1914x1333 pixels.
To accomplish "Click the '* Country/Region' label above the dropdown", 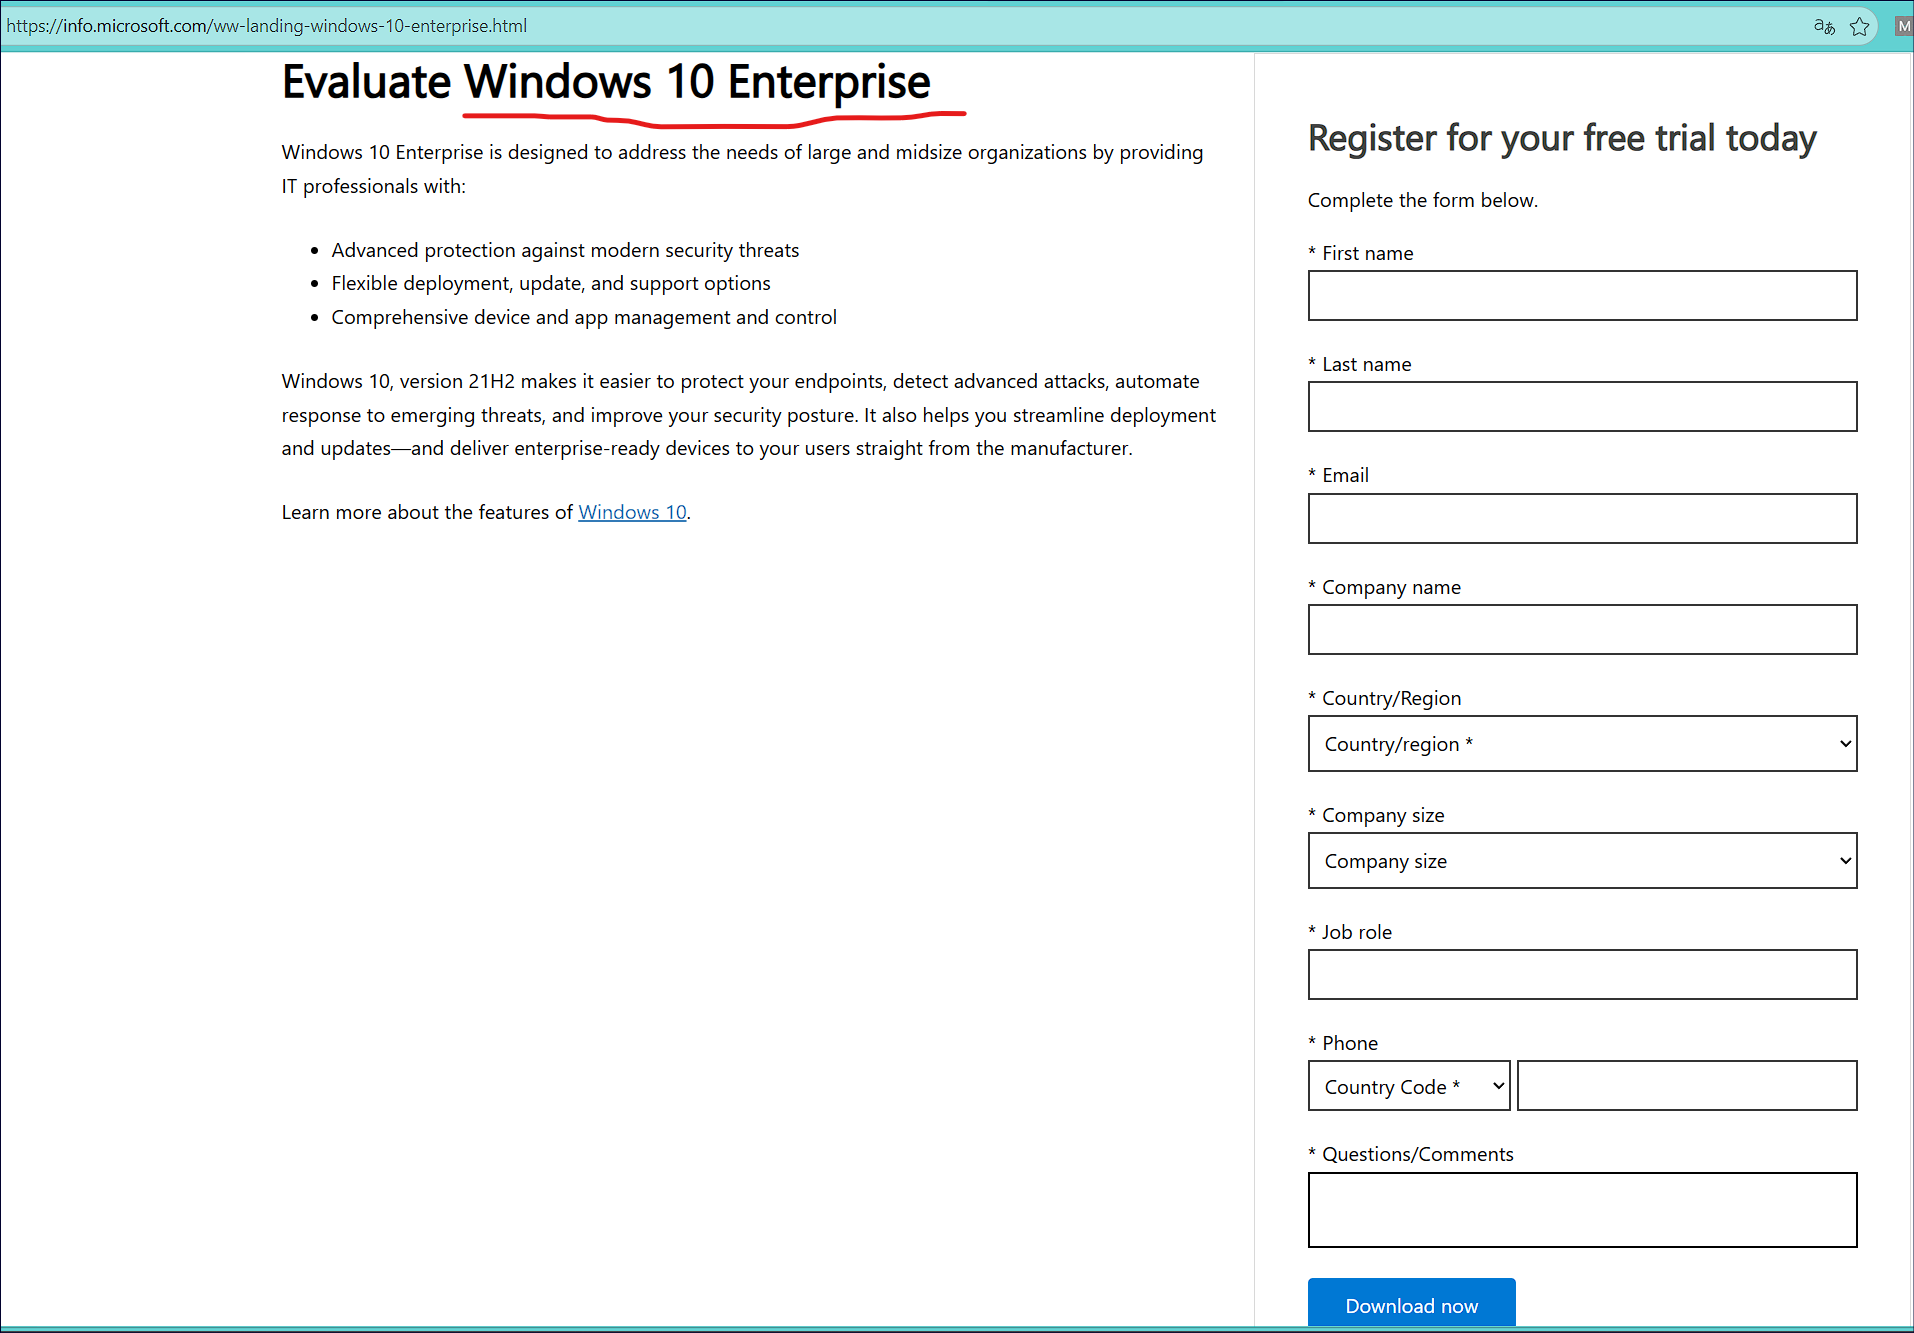I will (x=1384, y=698).
